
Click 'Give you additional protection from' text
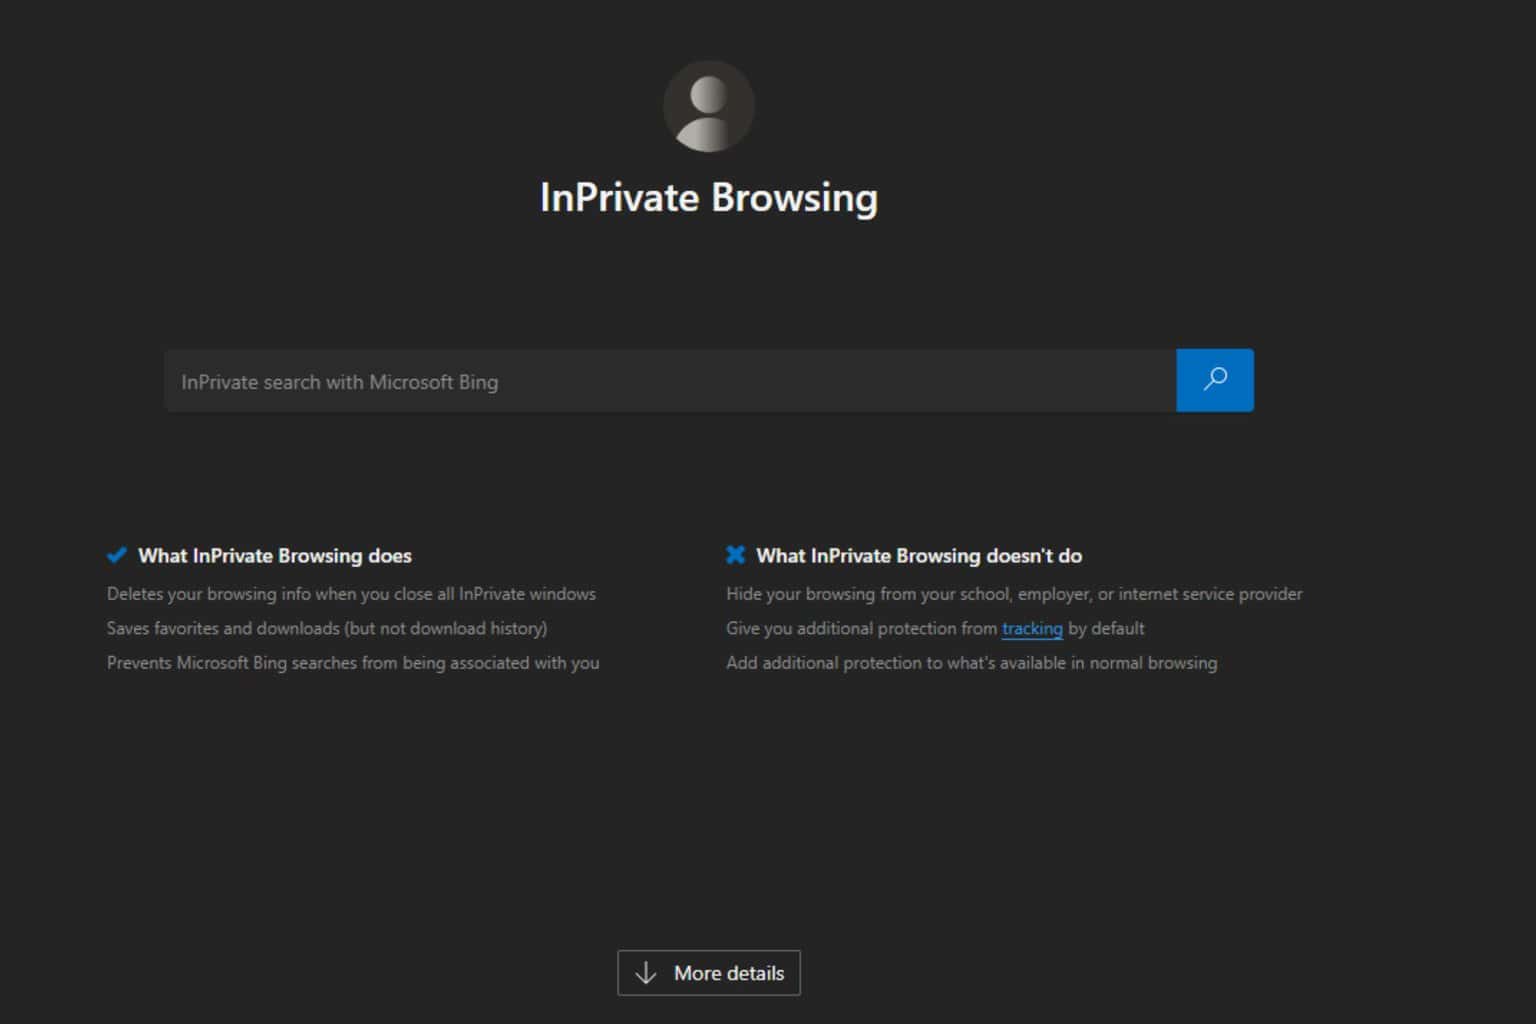[x=861, y=628]
